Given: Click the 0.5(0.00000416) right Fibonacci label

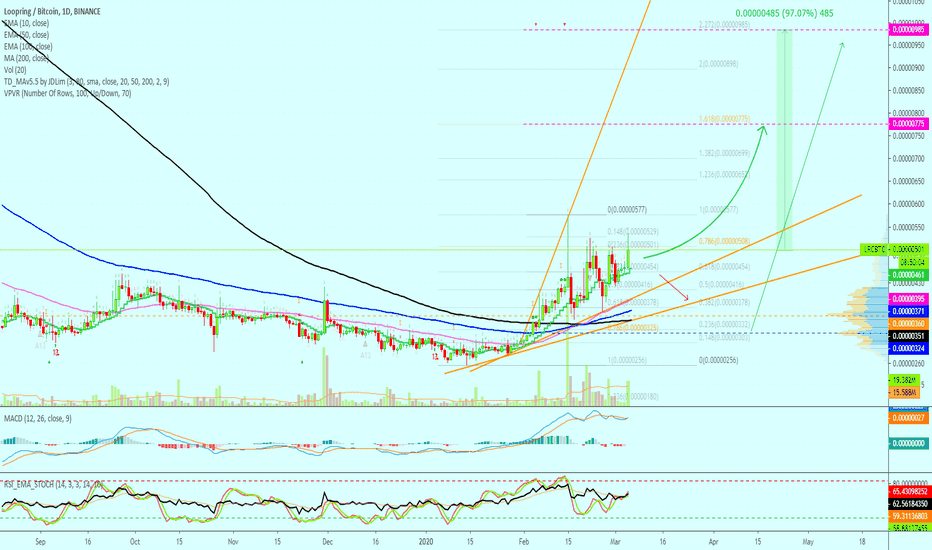Looking at the screenshot, I should tap(721, 285).
